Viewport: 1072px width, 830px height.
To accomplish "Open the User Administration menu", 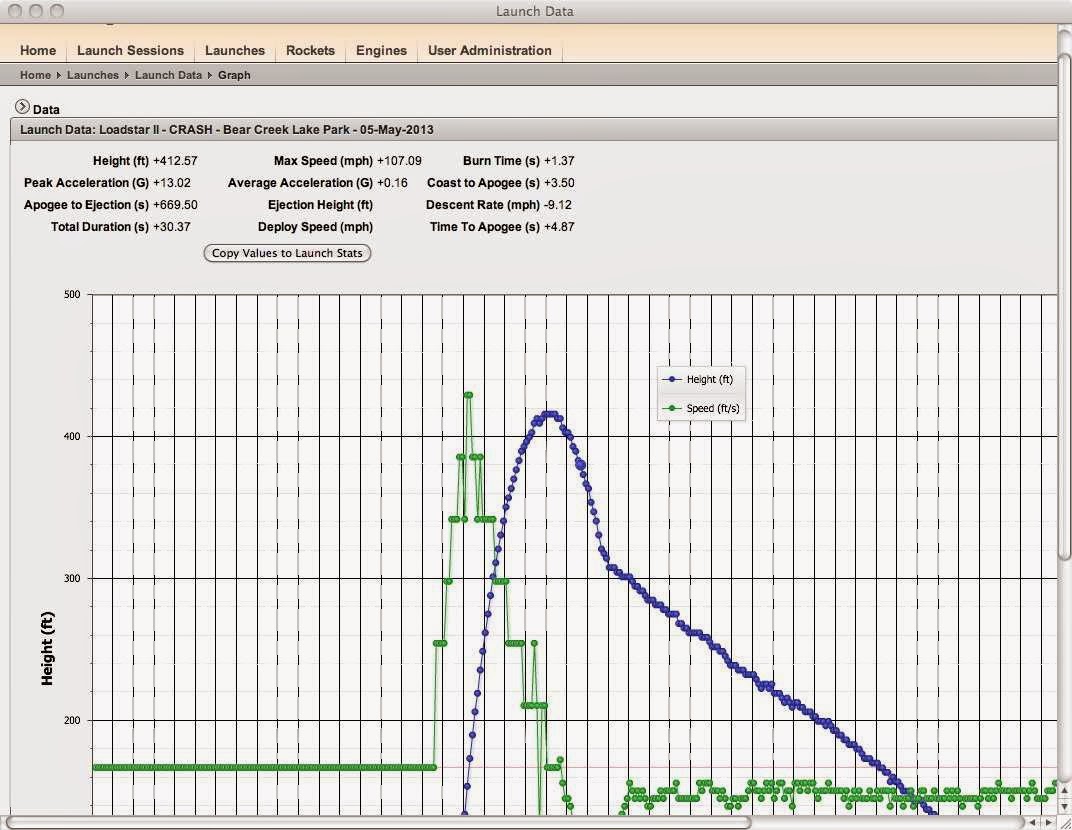I will (x=490, y=51).
